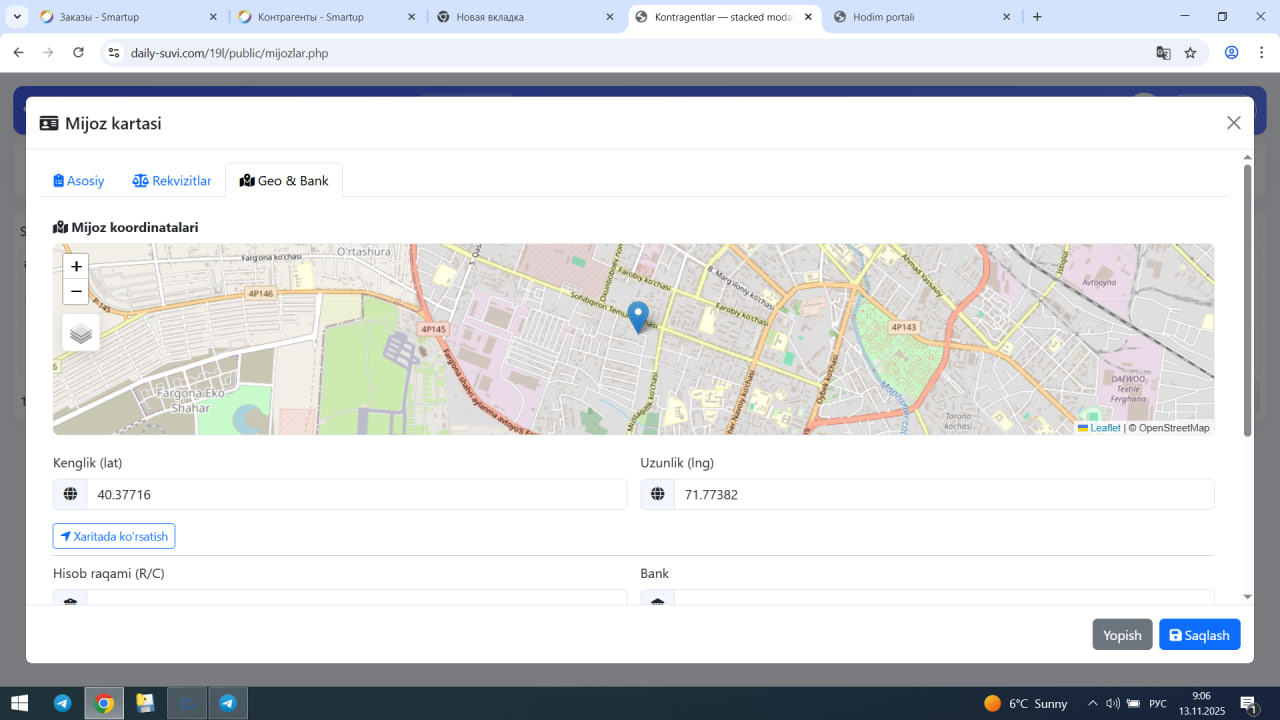Zoom out on the map
The height and width of the screenshot is (720, 1280).
click(x=76, y=292)
